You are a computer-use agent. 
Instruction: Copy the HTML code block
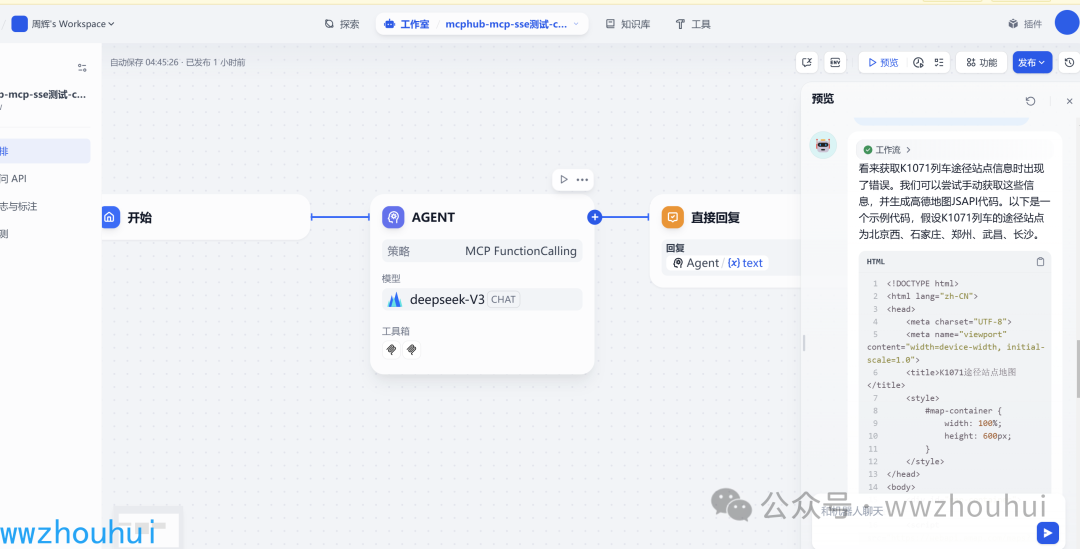(1041, 262)
